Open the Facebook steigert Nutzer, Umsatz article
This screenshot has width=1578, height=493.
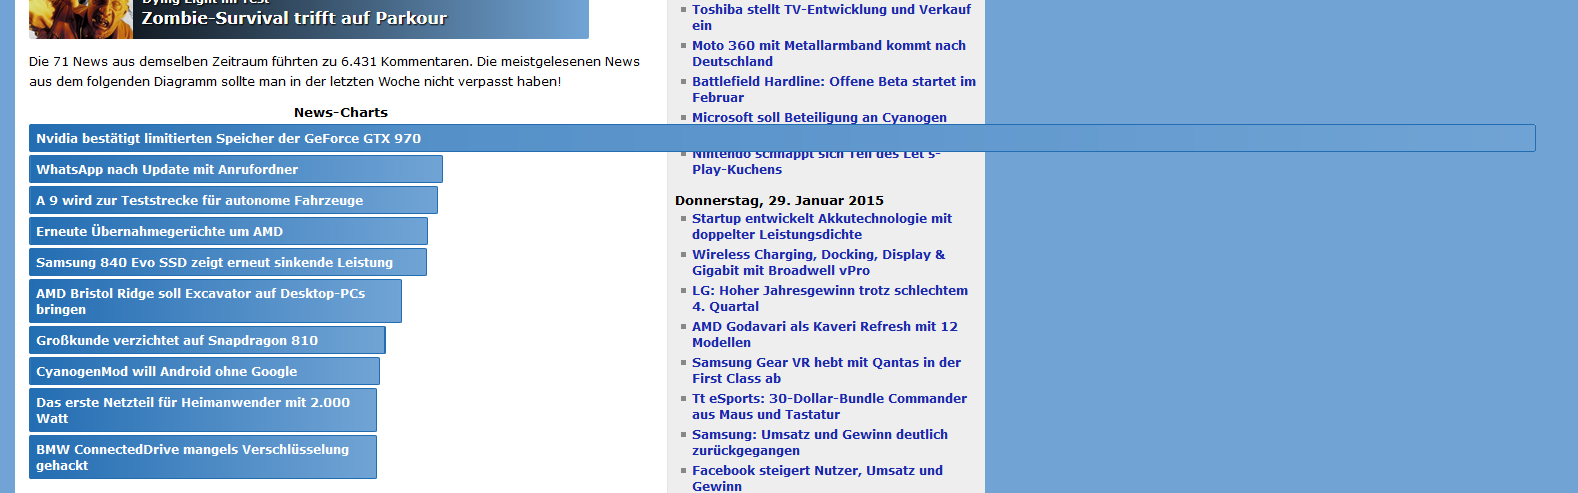pos(817,478)
